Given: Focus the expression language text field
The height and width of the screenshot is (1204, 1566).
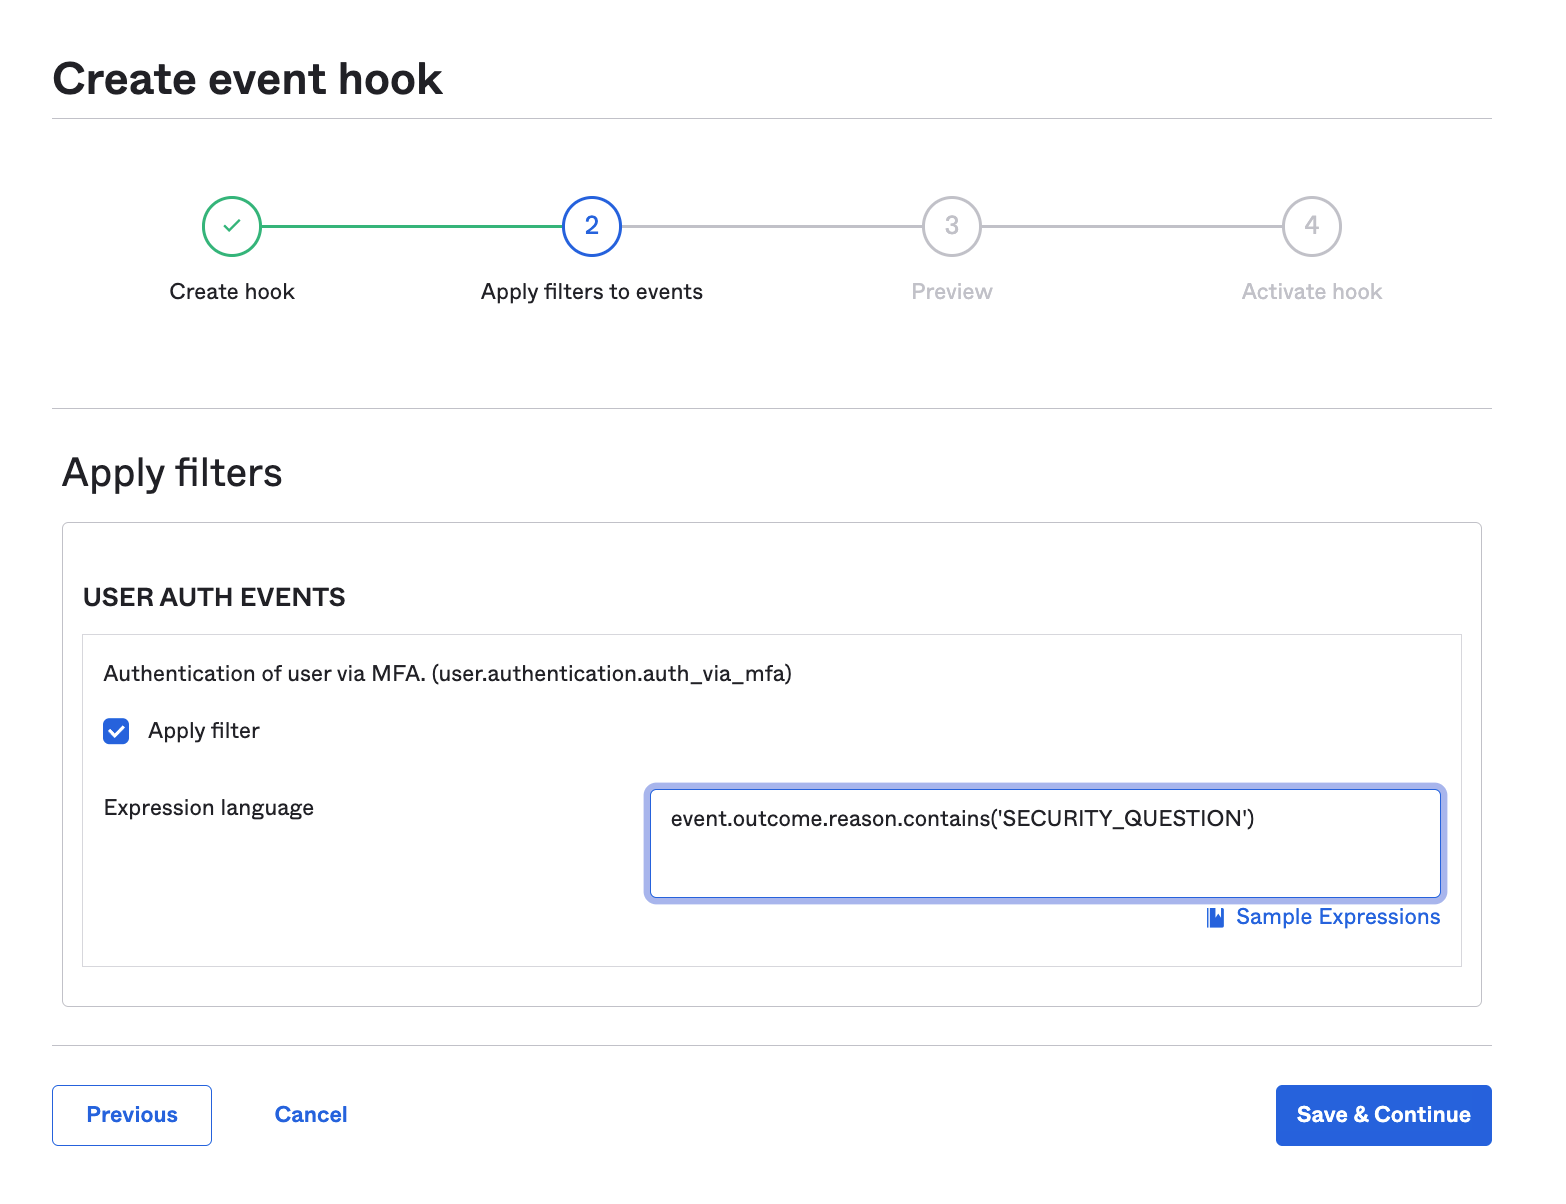Looking at the screenshot, I should tap(1045, 844).
